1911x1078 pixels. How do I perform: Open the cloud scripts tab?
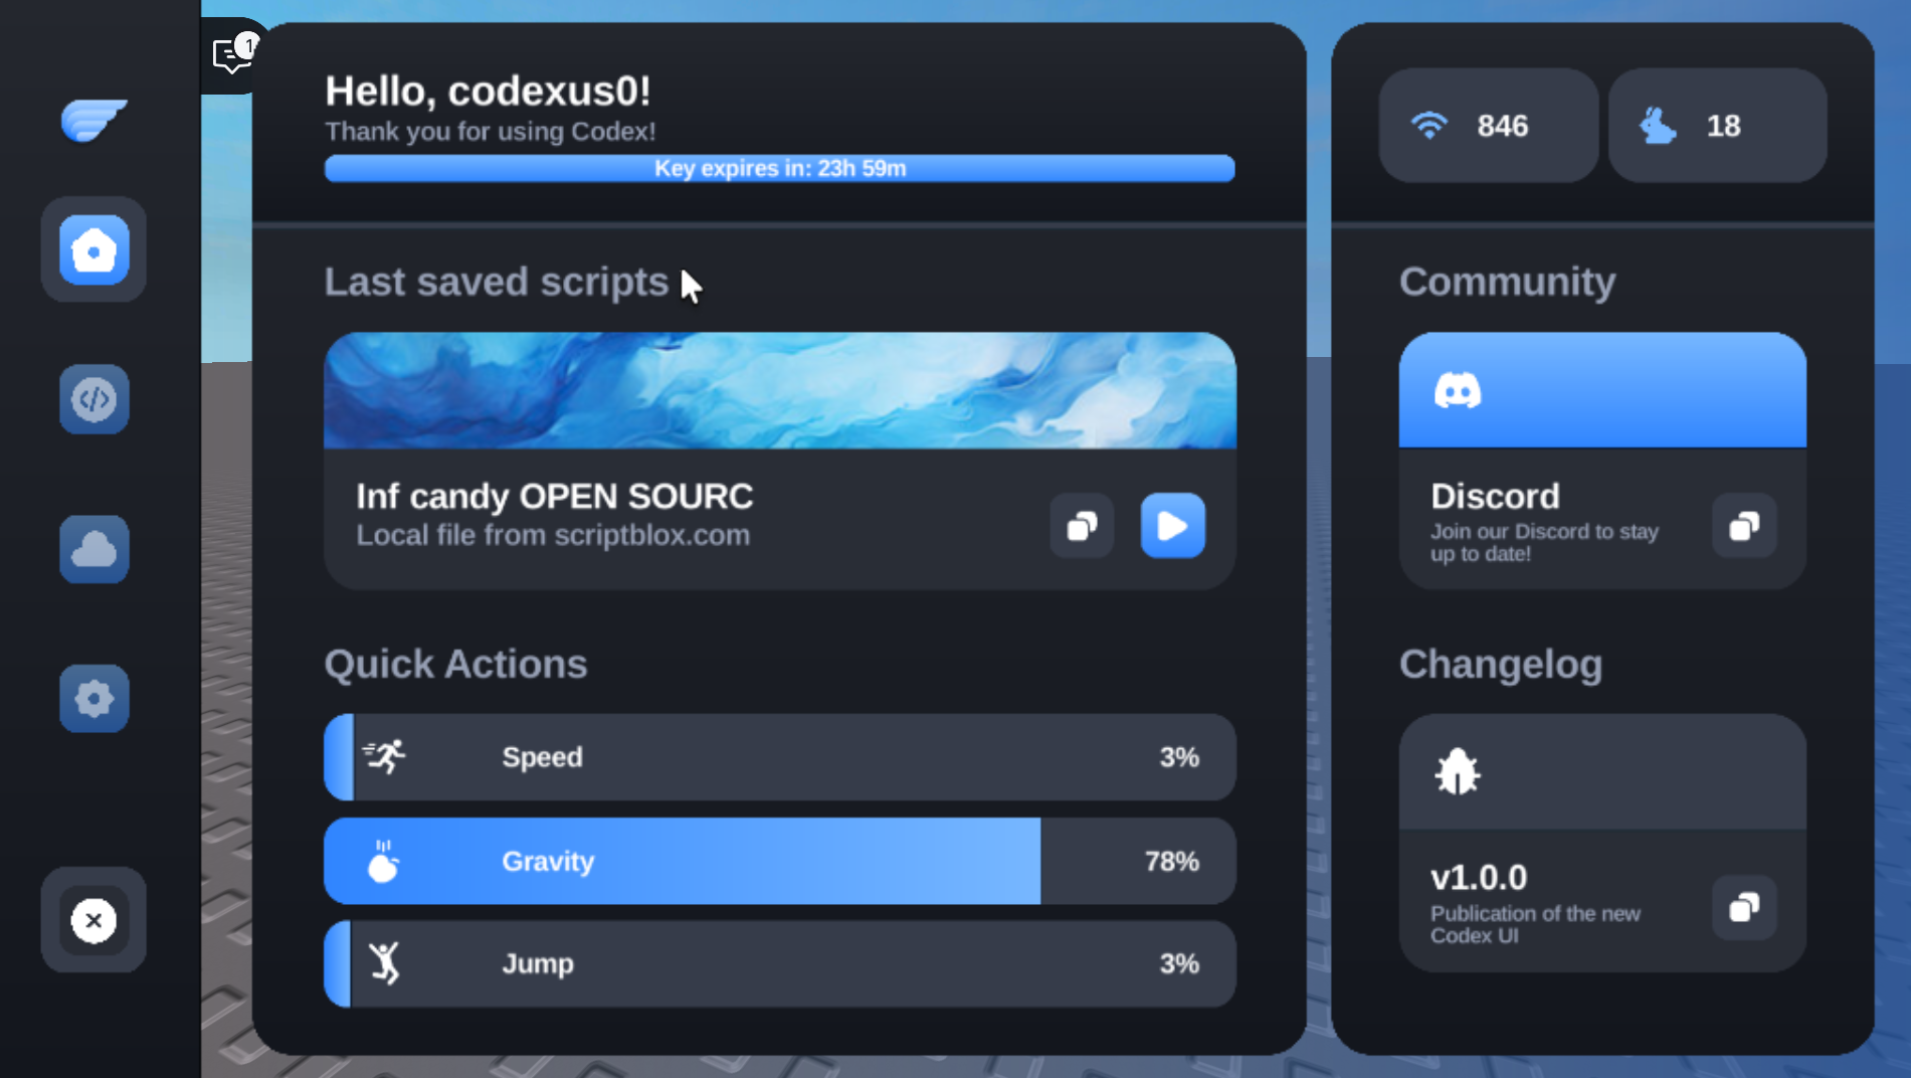tap(94, 550)
